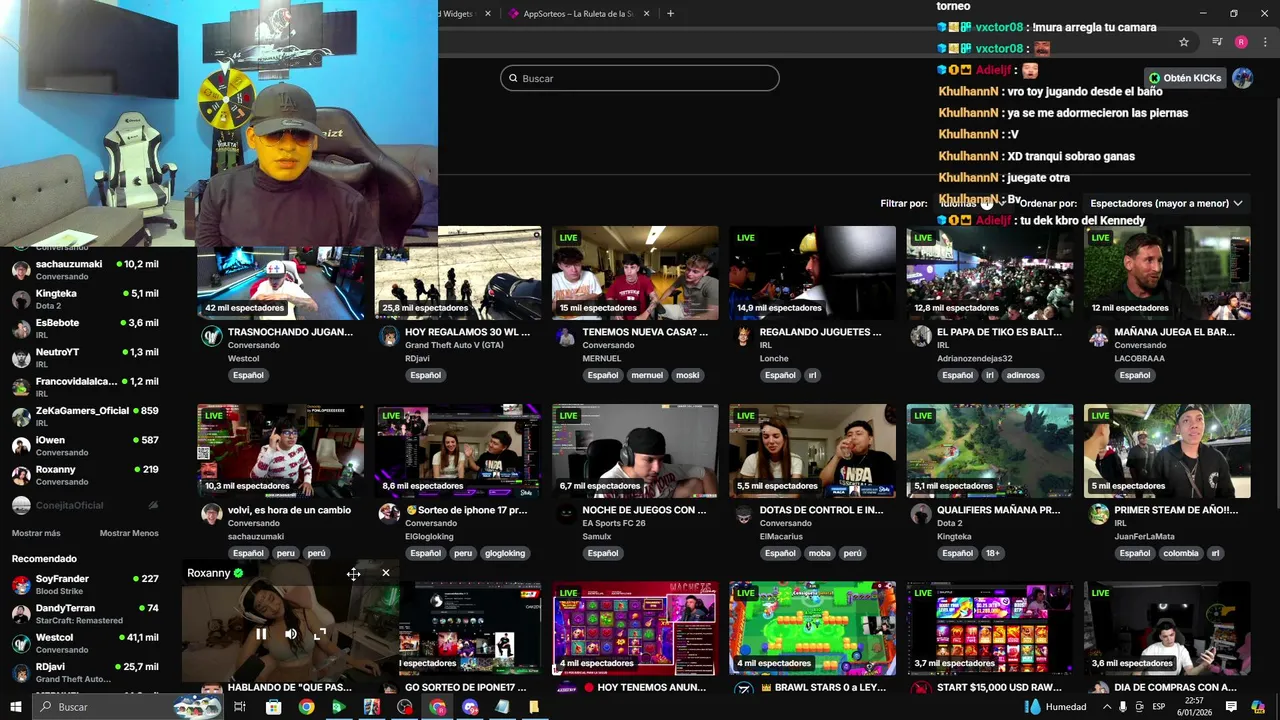Open the sort by Espectadores dropdown
The height and width of the screenshot is (720, 1280).
pyautogui.click(x=1166, y=203)
